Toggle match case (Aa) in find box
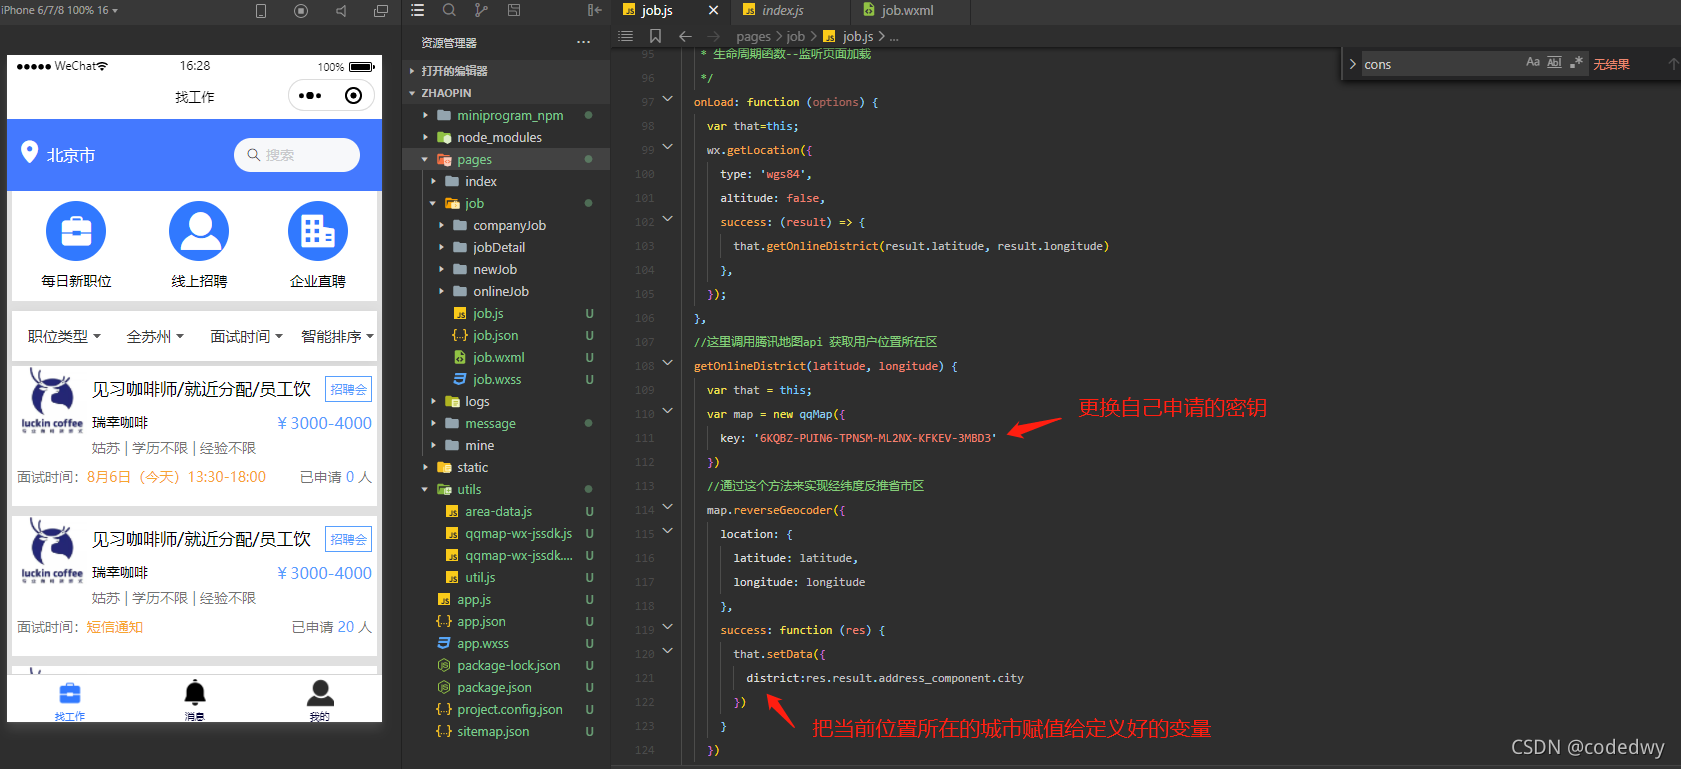 [x=1533, y=62]
